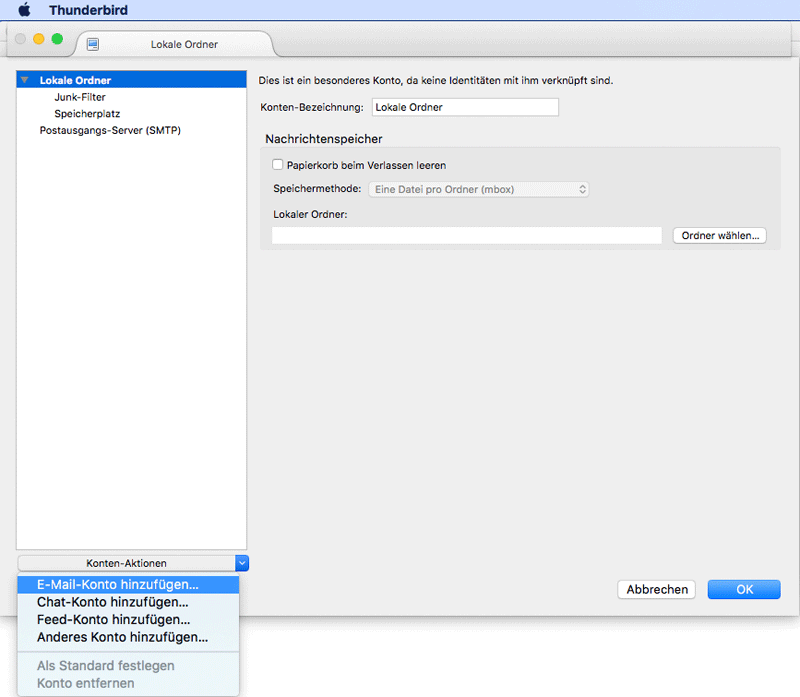Screen dimensions: 800x697
Task: Click the yellow minimize window button
Action: [40, 39]
